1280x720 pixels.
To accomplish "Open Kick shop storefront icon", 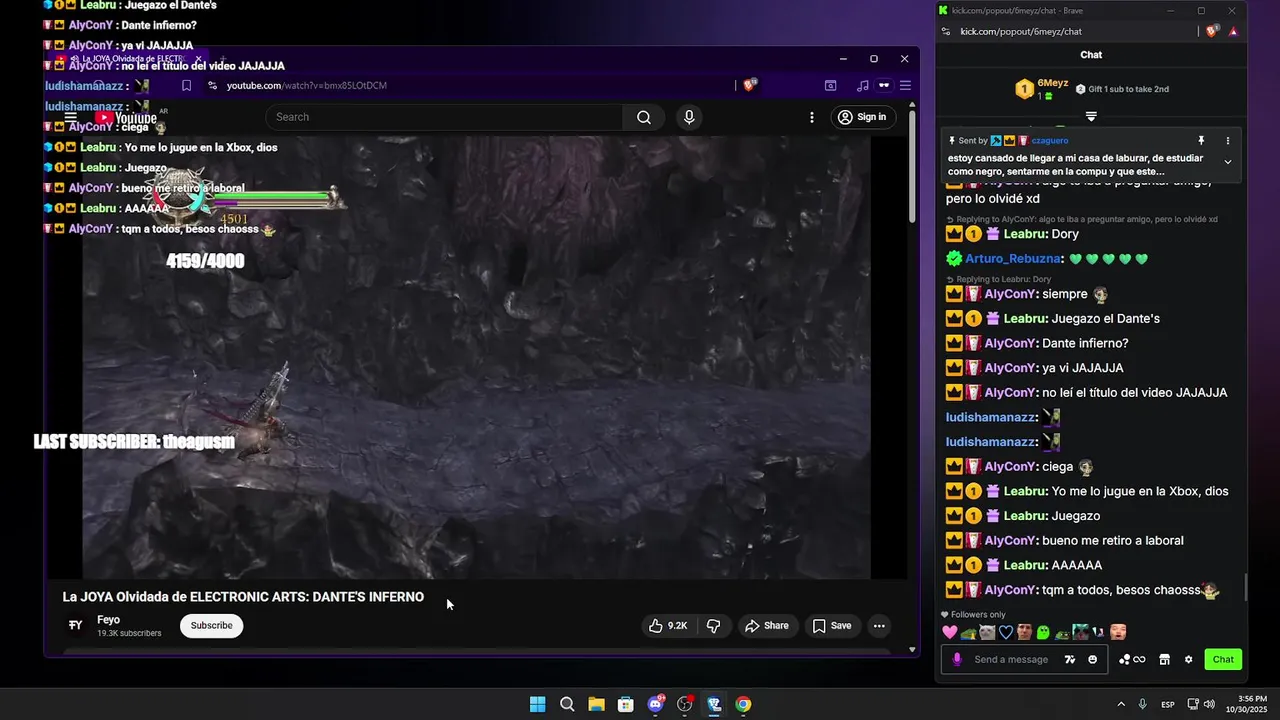I will pos(1164,659).
